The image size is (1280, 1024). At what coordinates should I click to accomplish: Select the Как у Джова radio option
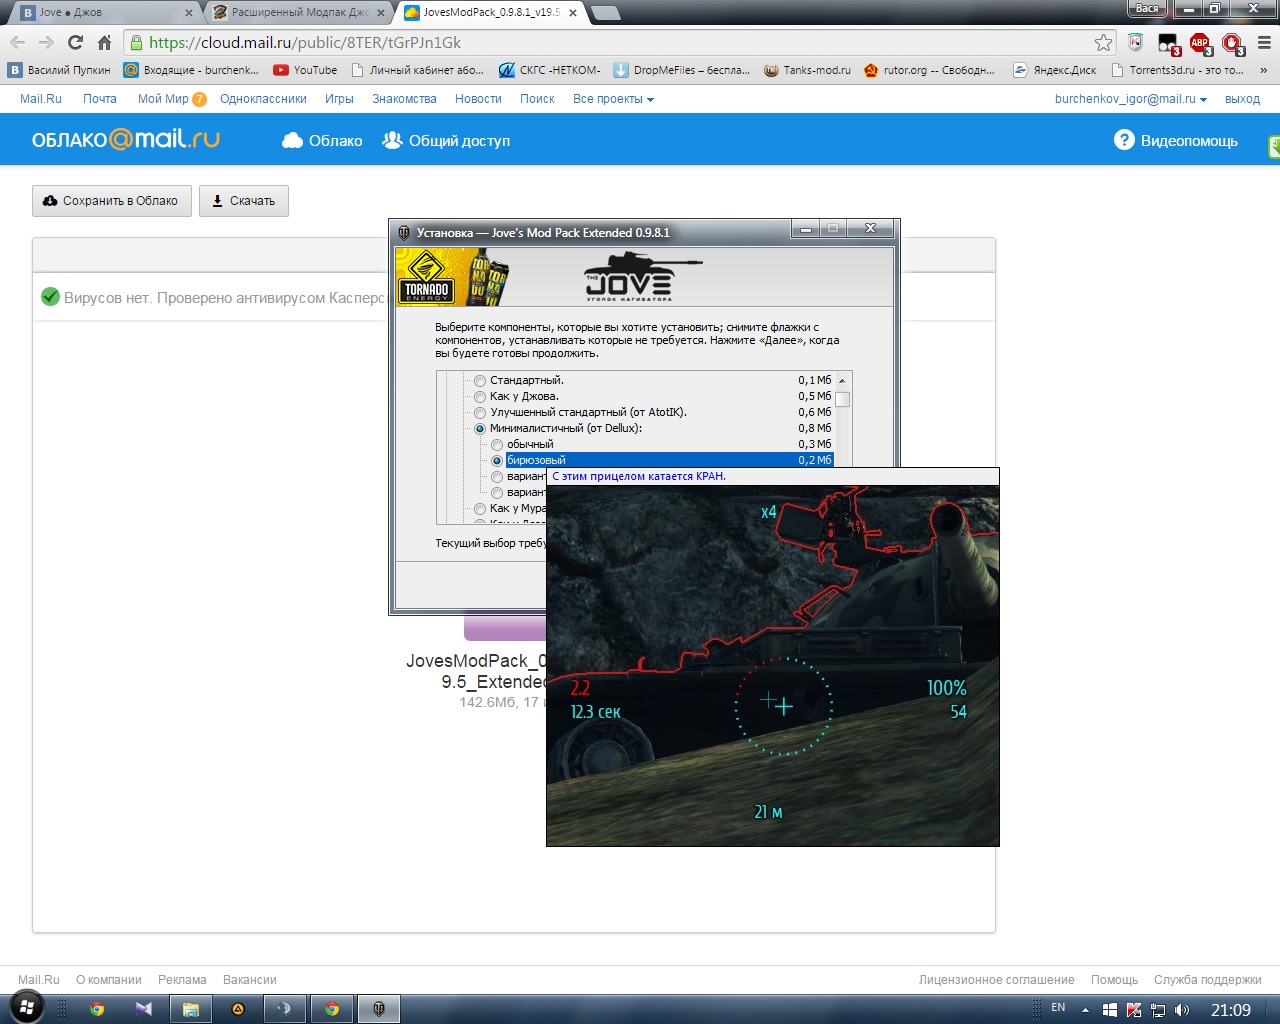(480, 396)
